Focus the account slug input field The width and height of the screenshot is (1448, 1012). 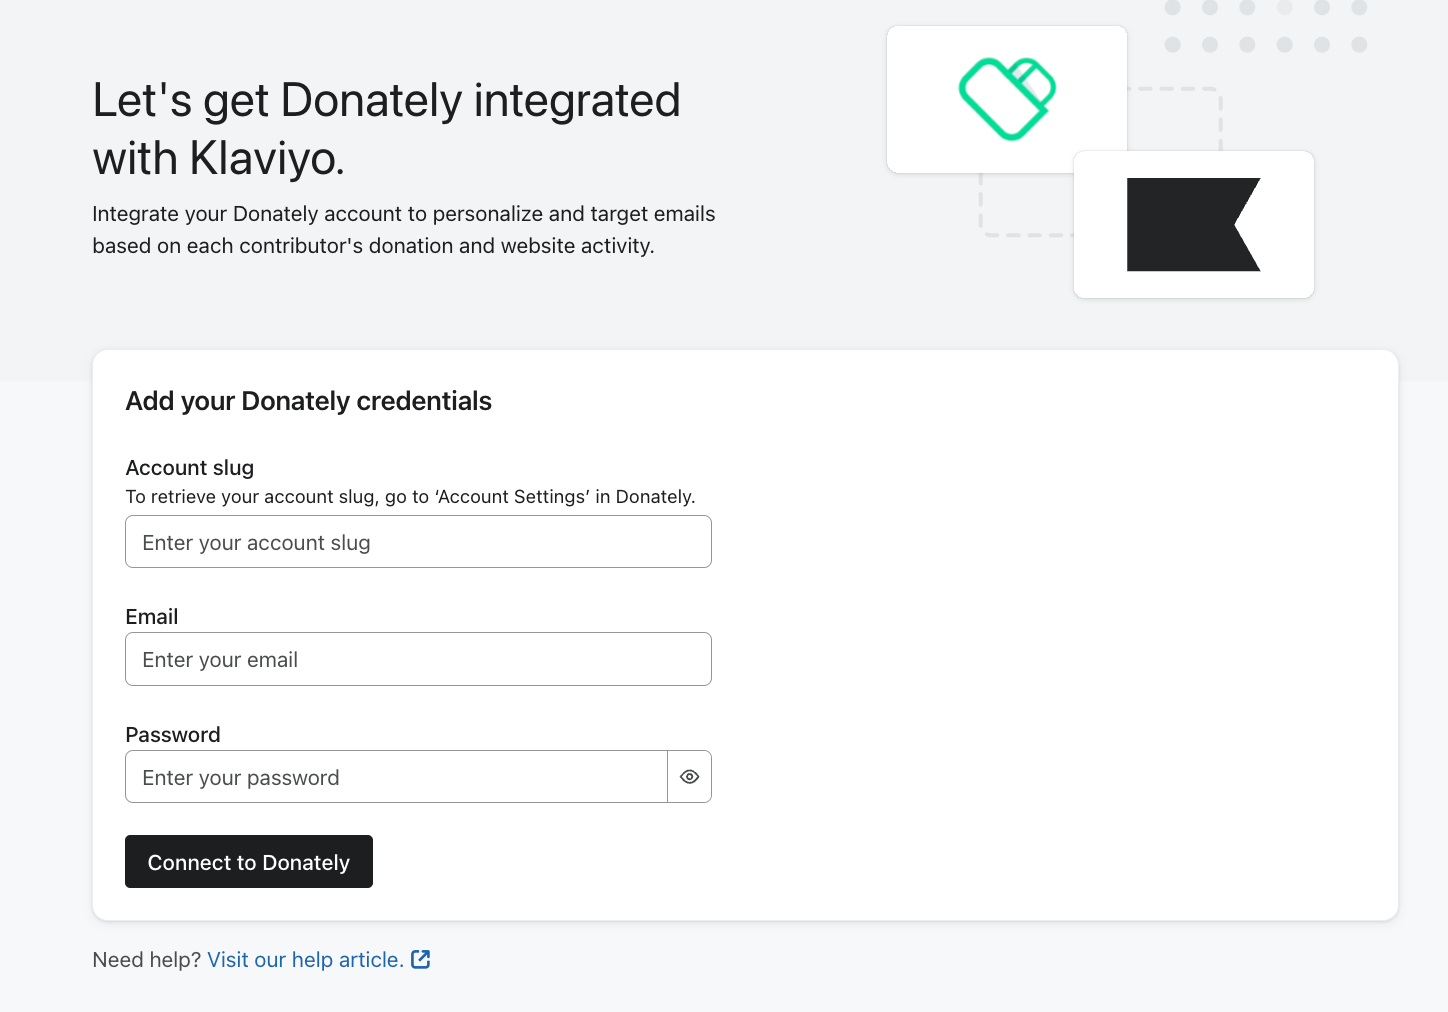[418, 542]
